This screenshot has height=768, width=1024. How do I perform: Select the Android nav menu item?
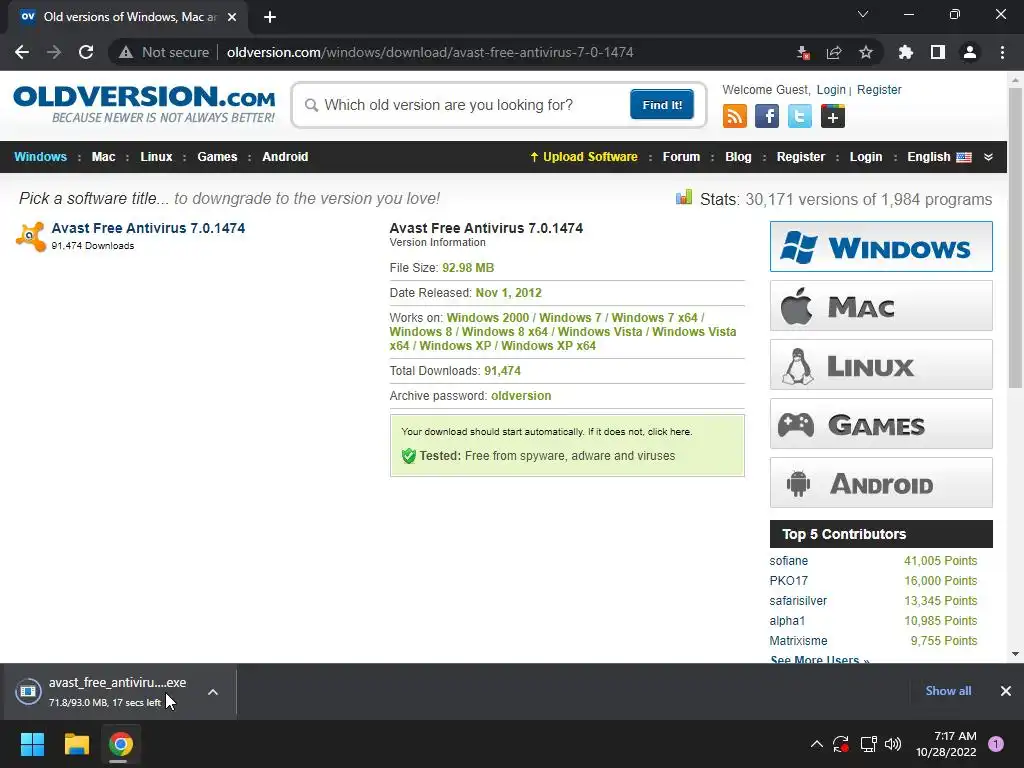pos(285,157)
